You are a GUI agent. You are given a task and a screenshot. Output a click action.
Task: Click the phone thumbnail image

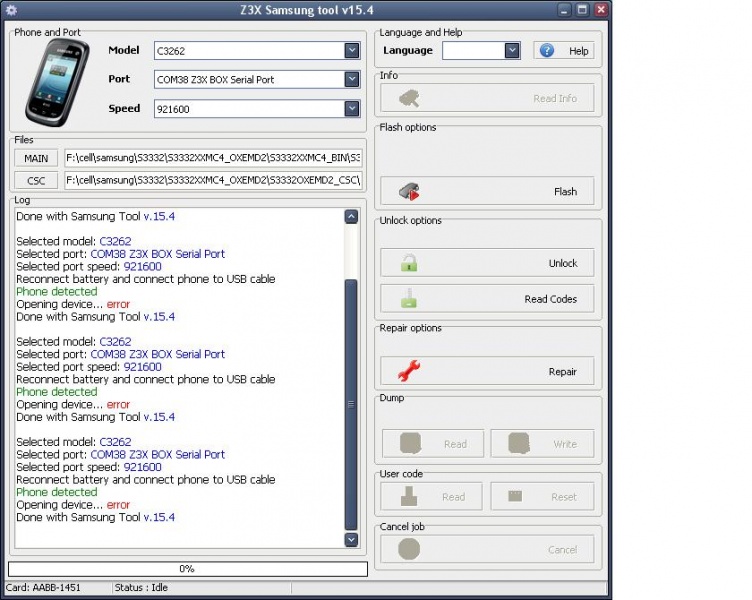coord(58,82)
